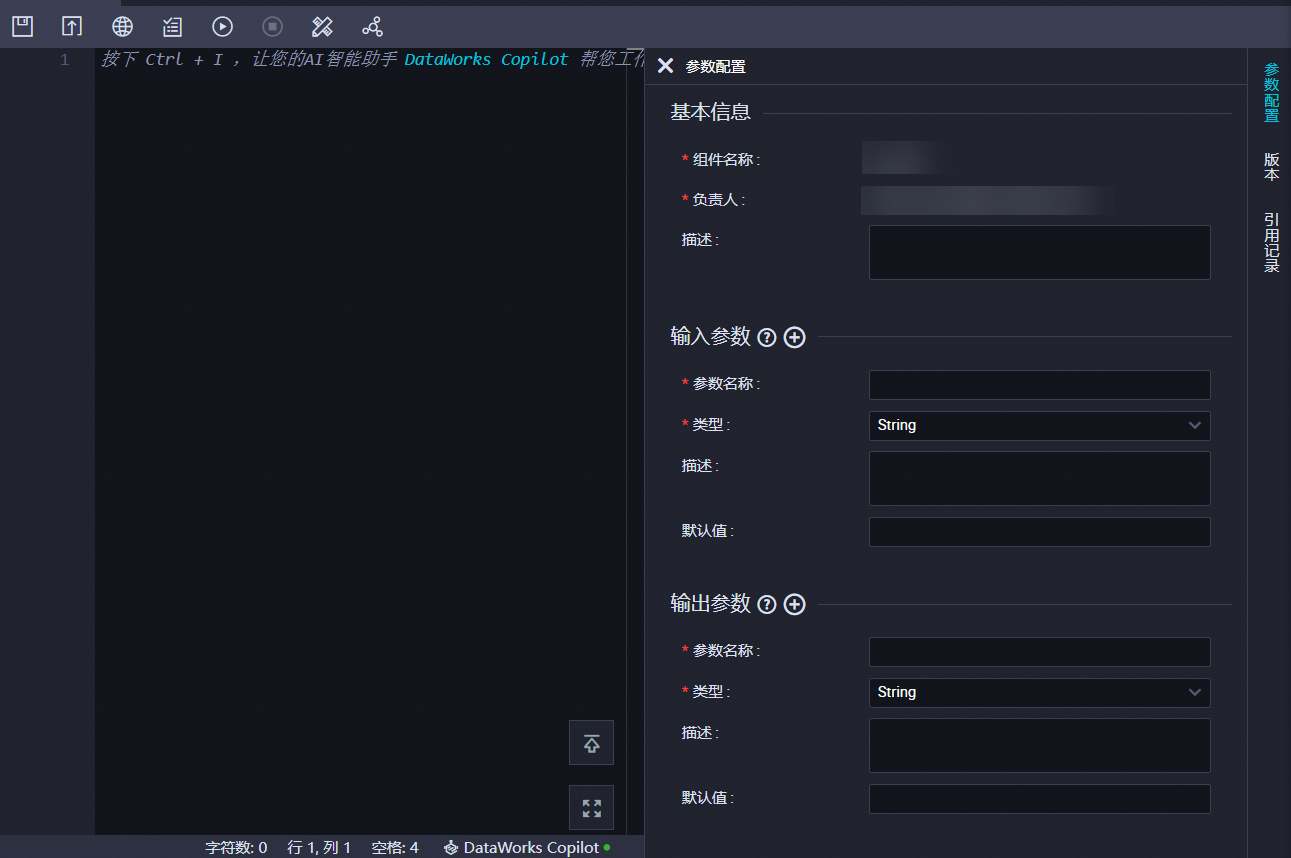Close the 参数配置 panel with the X
This screenshot has width=1291, height=858.
point(665,66)
